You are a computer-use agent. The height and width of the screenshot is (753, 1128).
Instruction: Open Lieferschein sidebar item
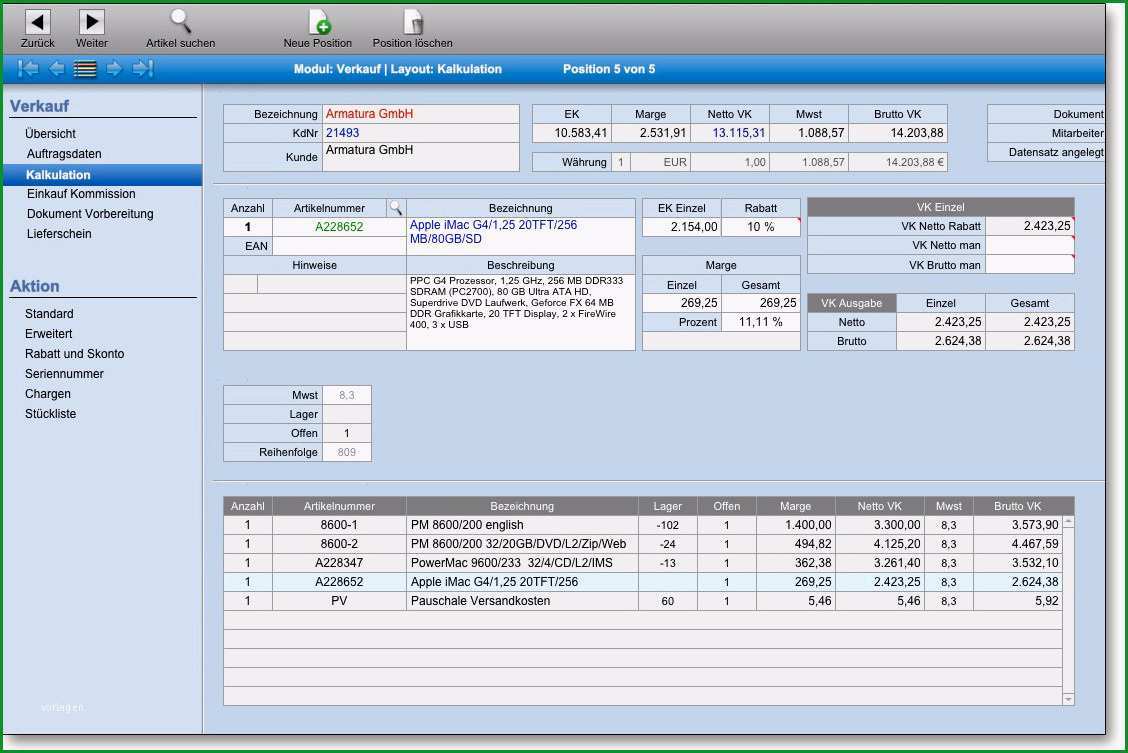[59, 234]
